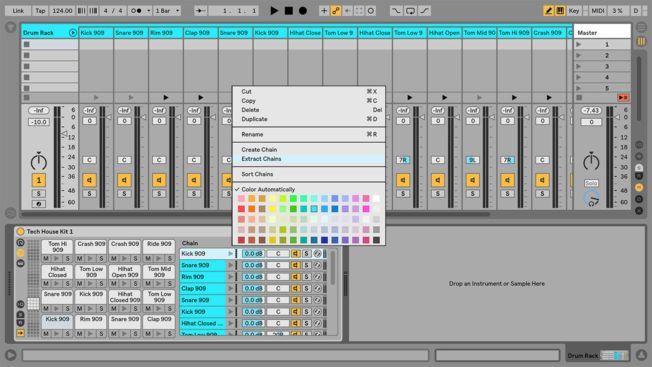Image resolution: width=652 pixels, height=367 pixels.
Task: Open the Info View toggle at bottom left
Action: pyautogui.click(x=11, y=355)
